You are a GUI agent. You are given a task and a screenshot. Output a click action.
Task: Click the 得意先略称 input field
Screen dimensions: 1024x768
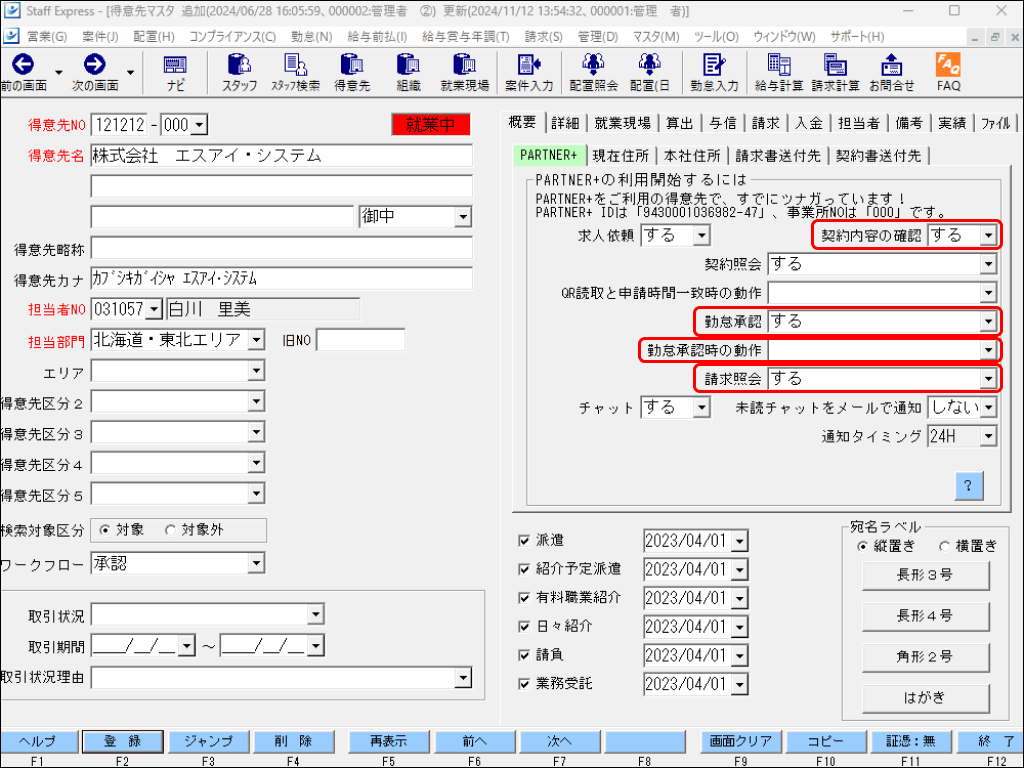(x=281, y=248)
